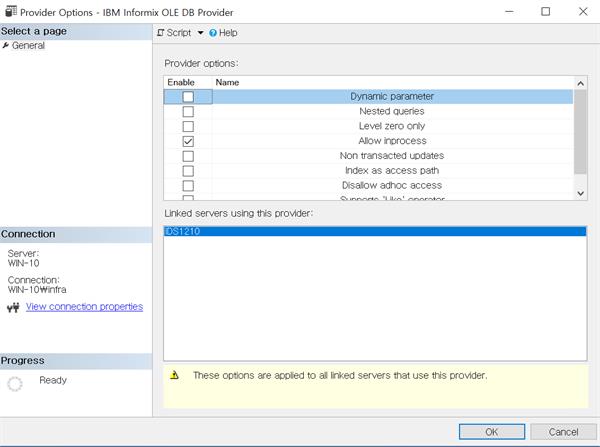This screenshot has width=600, height=447.
Task: Enable the Level zero only checkbox
Action: pos(188,126)
